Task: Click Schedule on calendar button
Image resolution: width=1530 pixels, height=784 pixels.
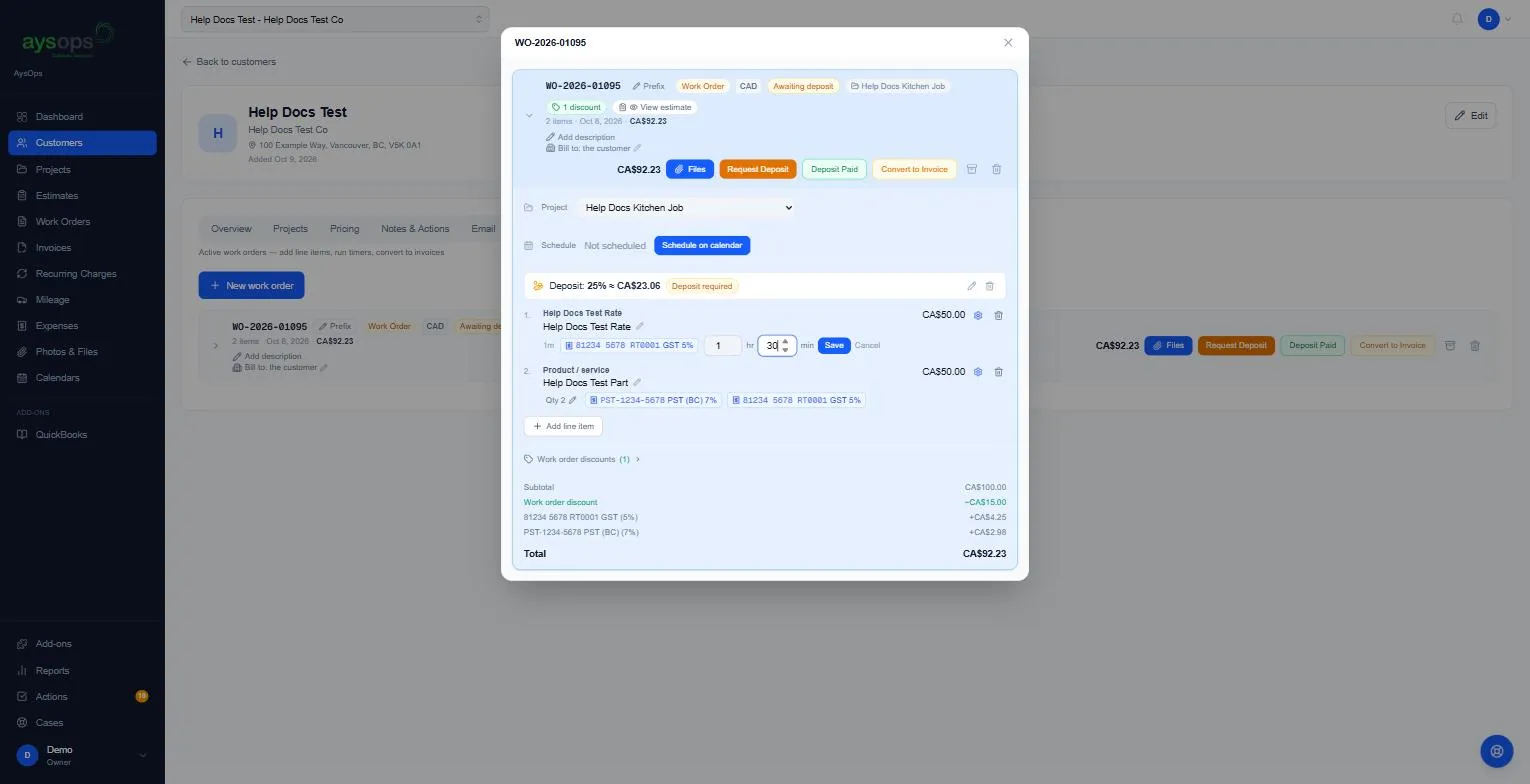Action: tap(702, 245)
